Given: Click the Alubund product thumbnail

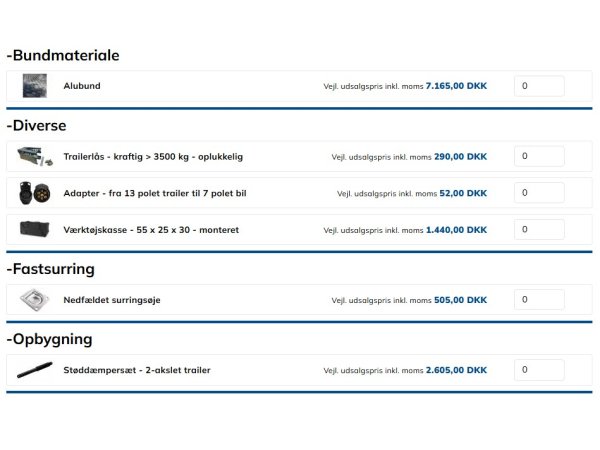Looking at the screenshot, I should click(34, 86).
